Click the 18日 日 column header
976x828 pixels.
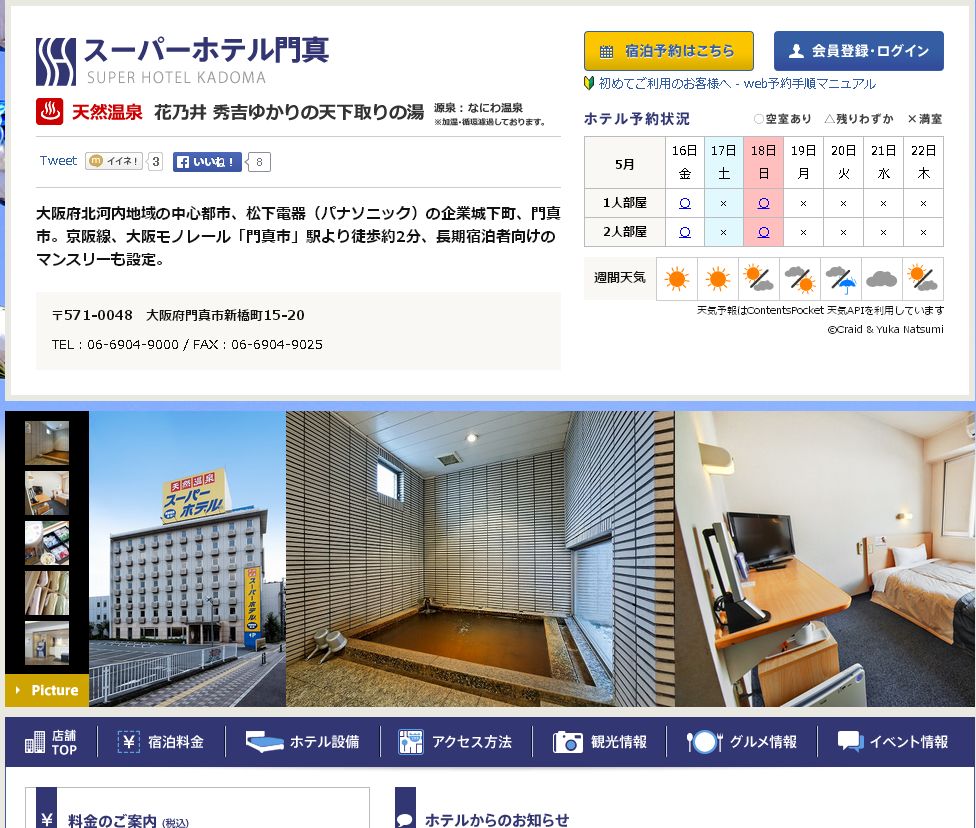pyautogui.click(x=764, y=162)
